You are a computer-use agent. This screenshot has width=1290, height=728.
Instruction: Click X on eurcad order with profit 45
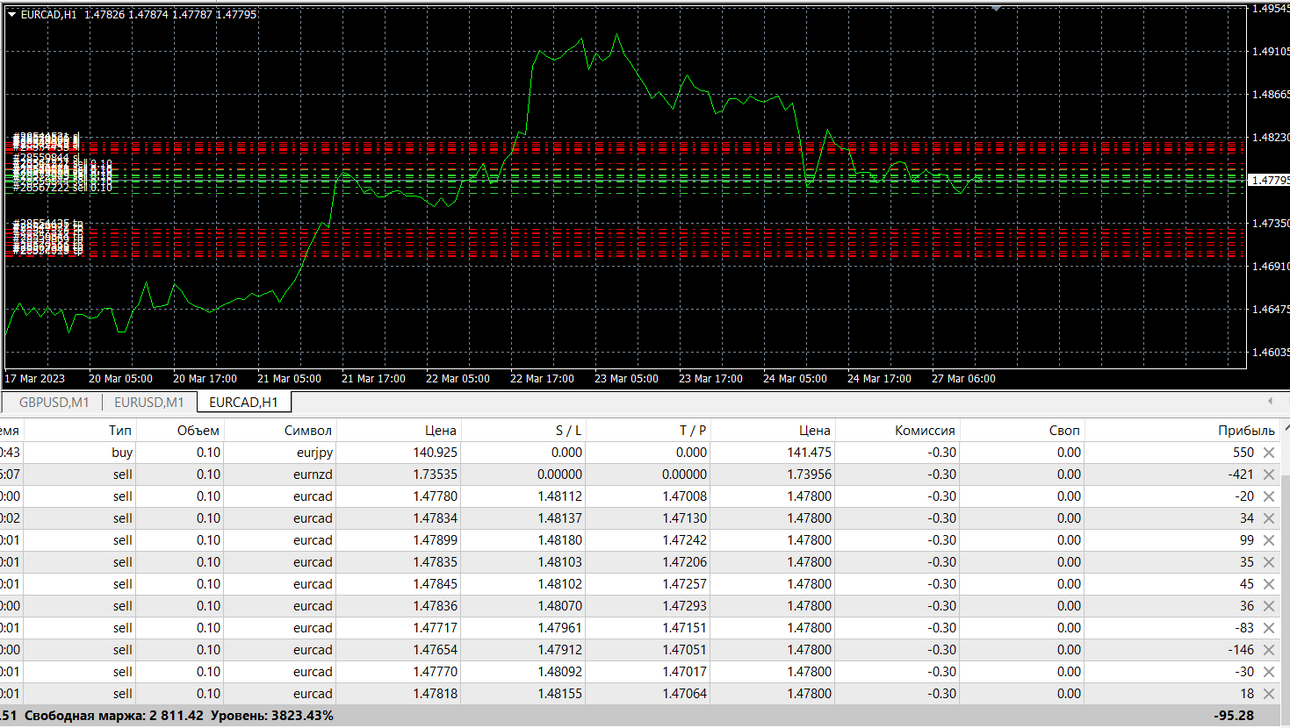[x=1269, y=585]
